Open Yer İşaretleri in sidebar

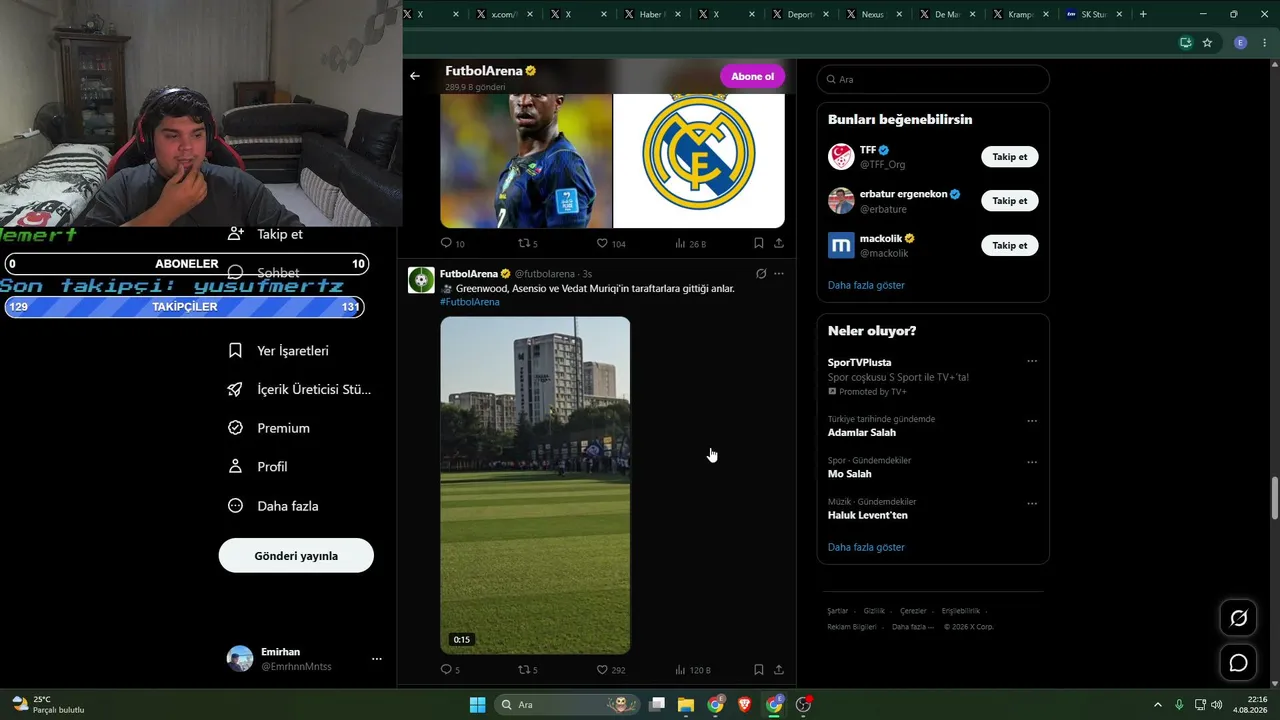(279, 351)
